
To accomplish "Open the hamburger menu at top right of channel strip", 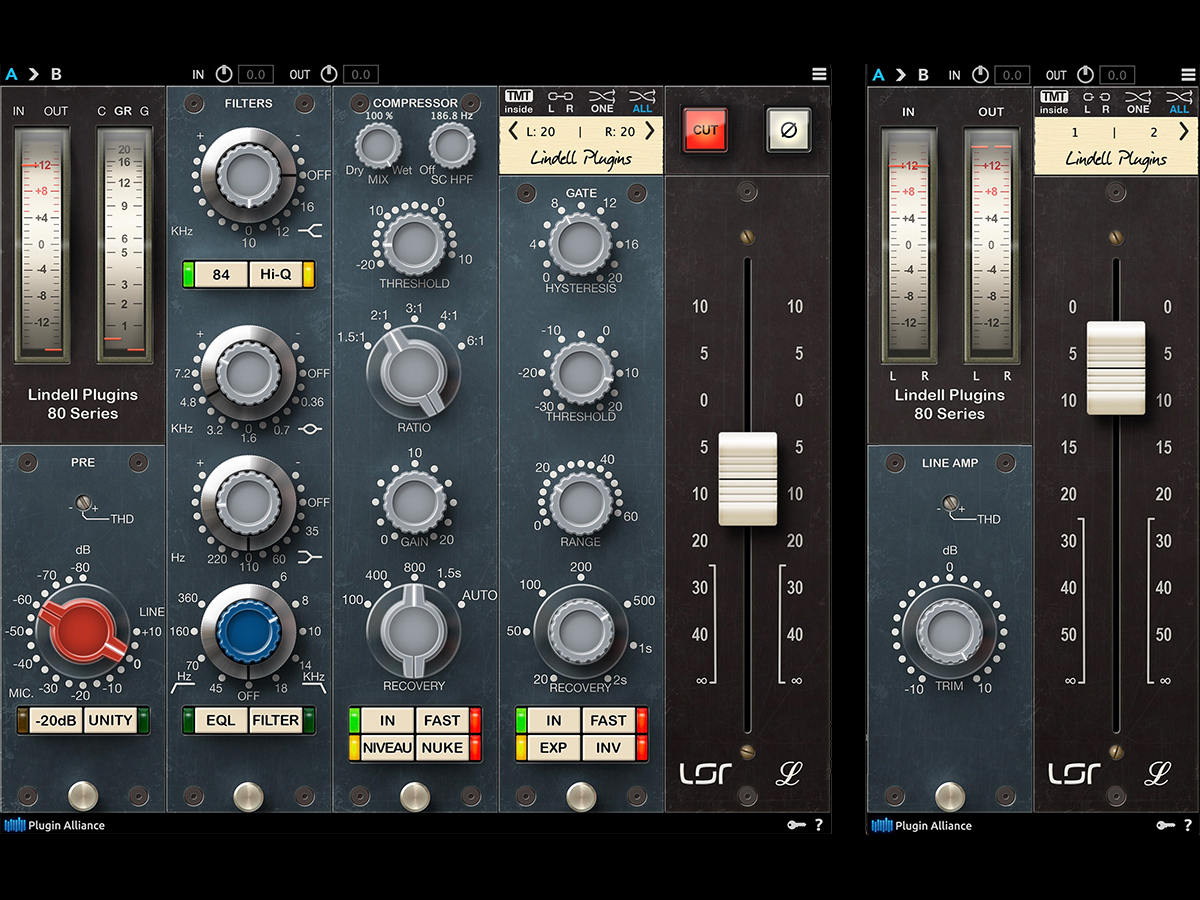I will [x=819, y=74].
